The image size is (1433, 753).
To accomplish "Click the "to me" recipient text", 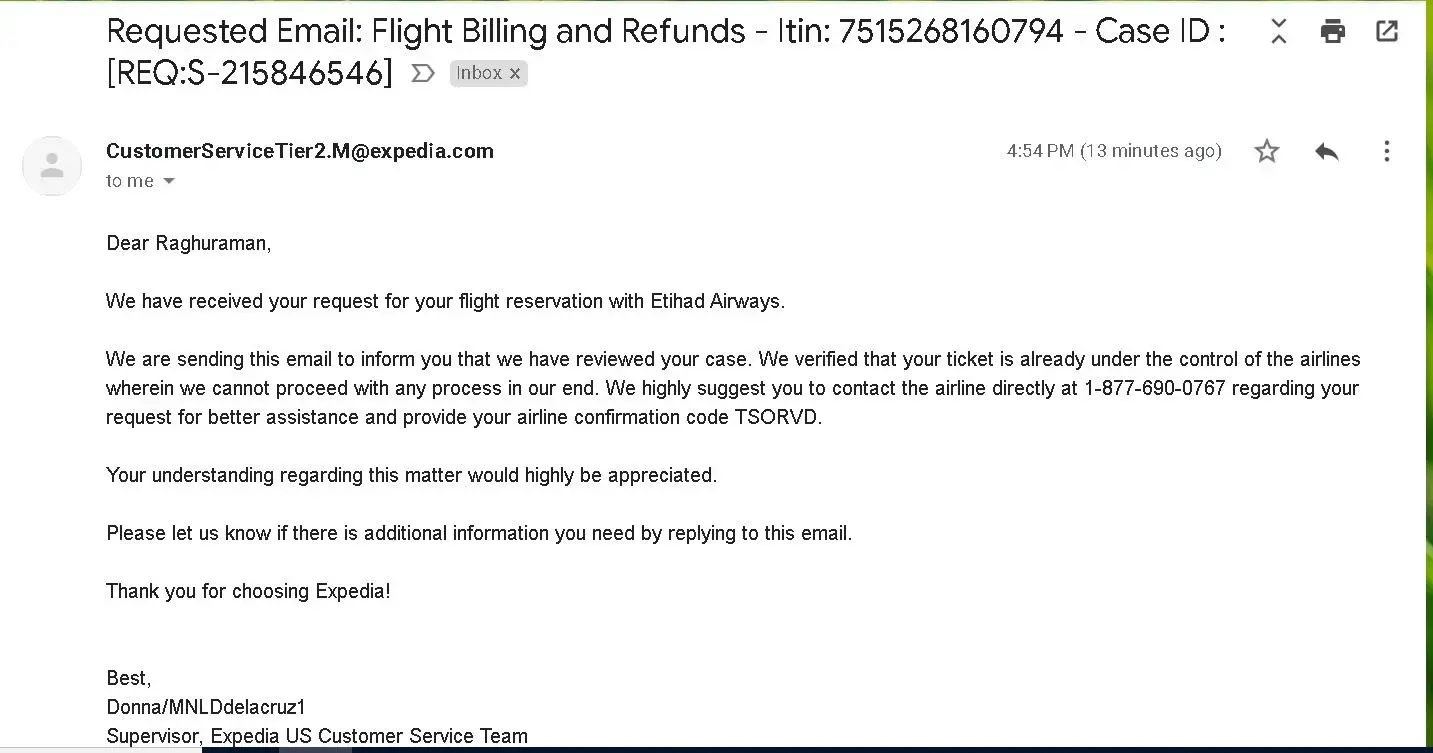I will point(130,181).
